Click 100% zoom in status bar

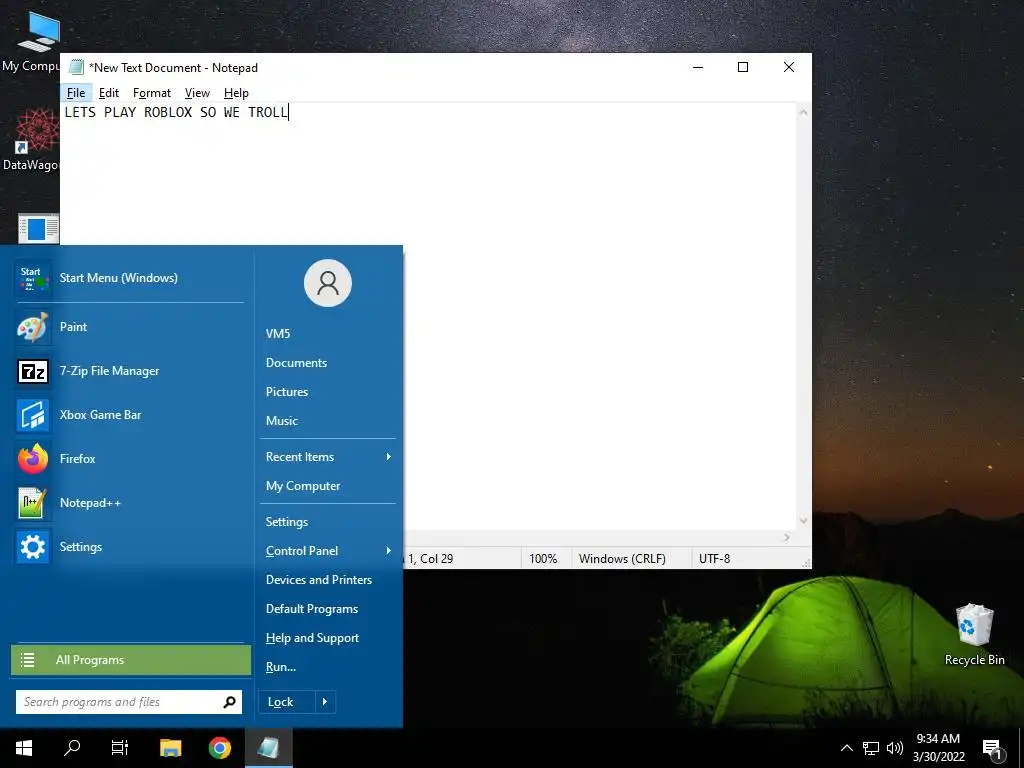(543, 559)
